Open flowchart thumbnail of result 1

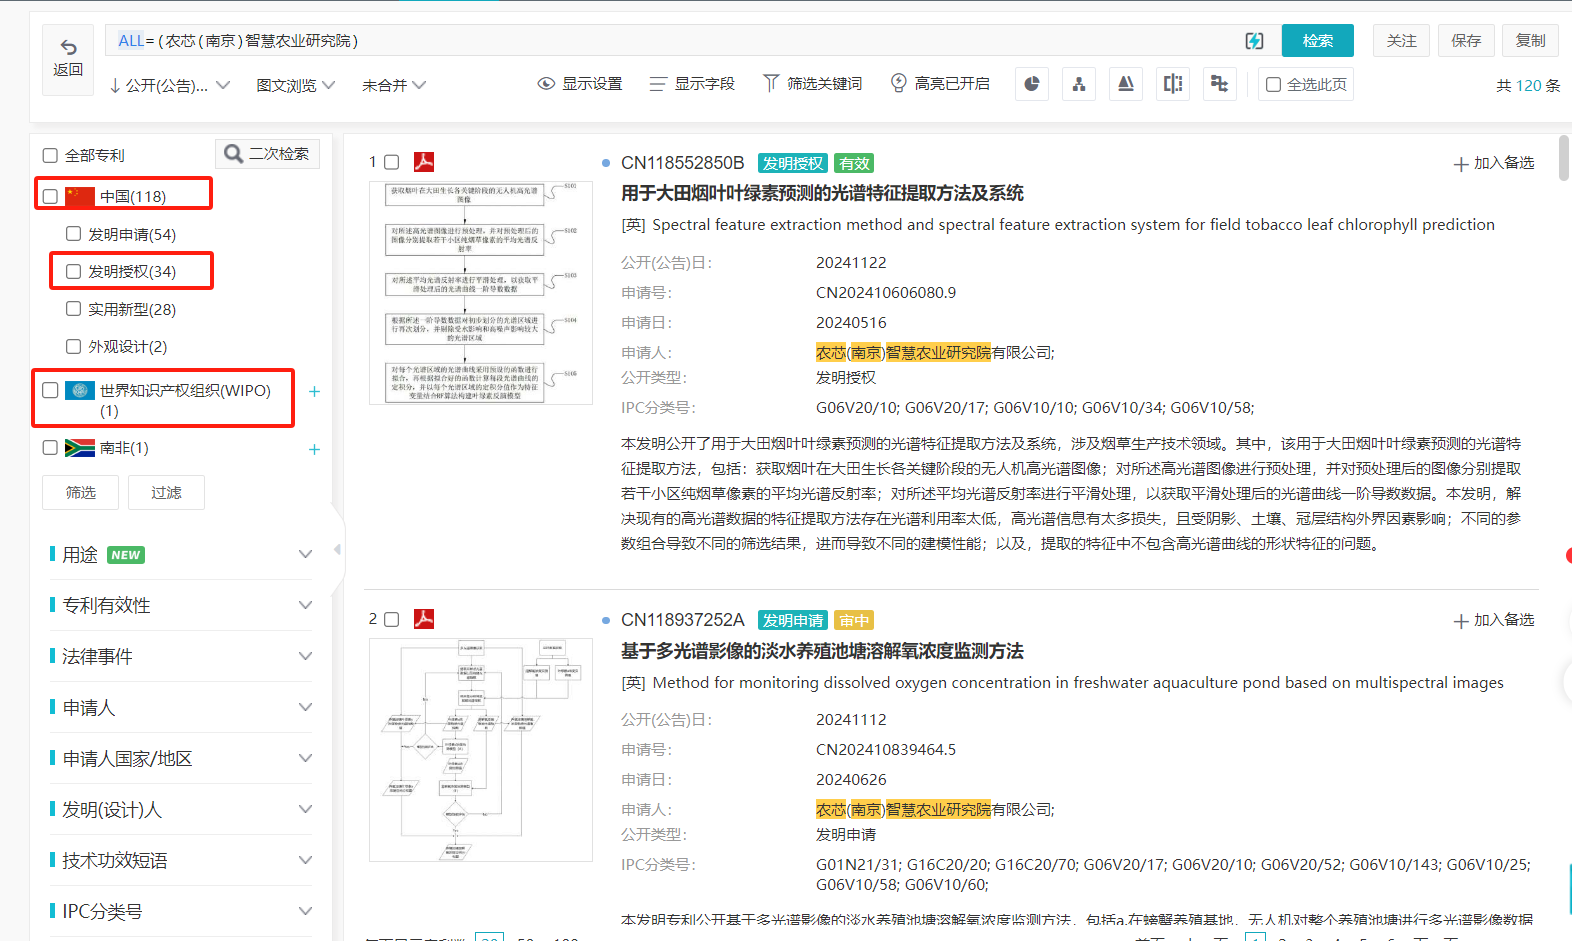coord(481,293)
